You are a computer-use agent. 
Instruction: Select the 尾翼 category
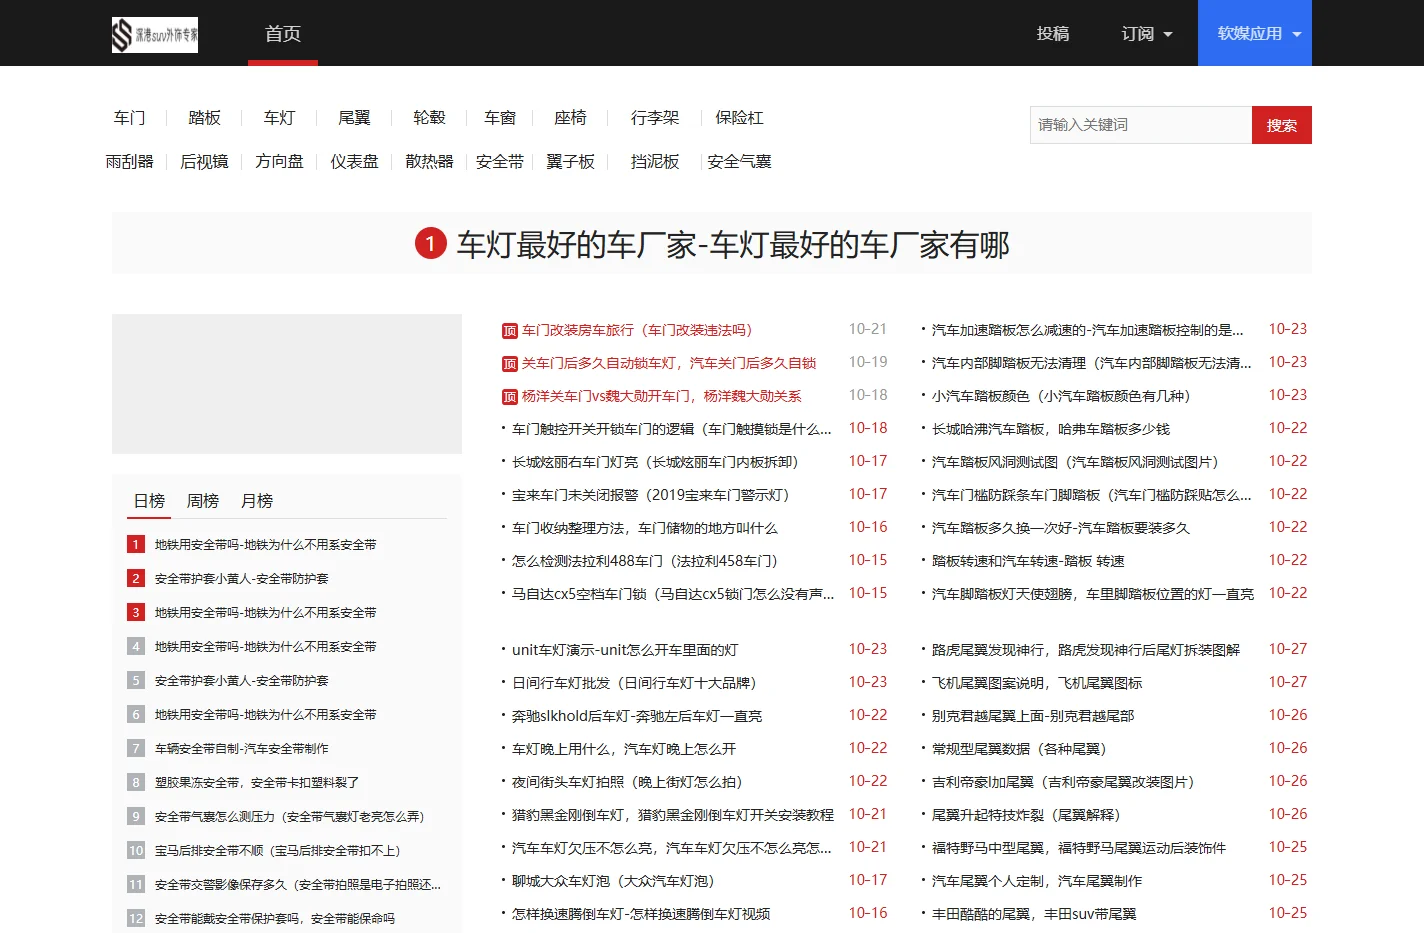[355, 118]
